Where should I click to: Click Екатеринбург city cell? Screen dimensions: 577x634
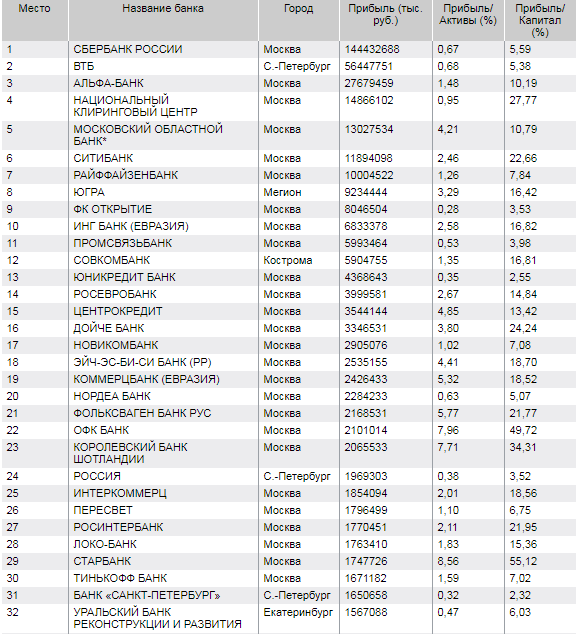click(298, 612)
